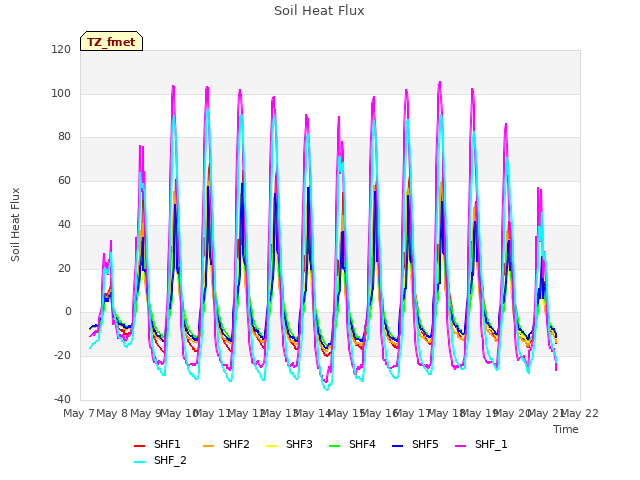Click the -20 y-axis tick label

click(x=62, y=356)
